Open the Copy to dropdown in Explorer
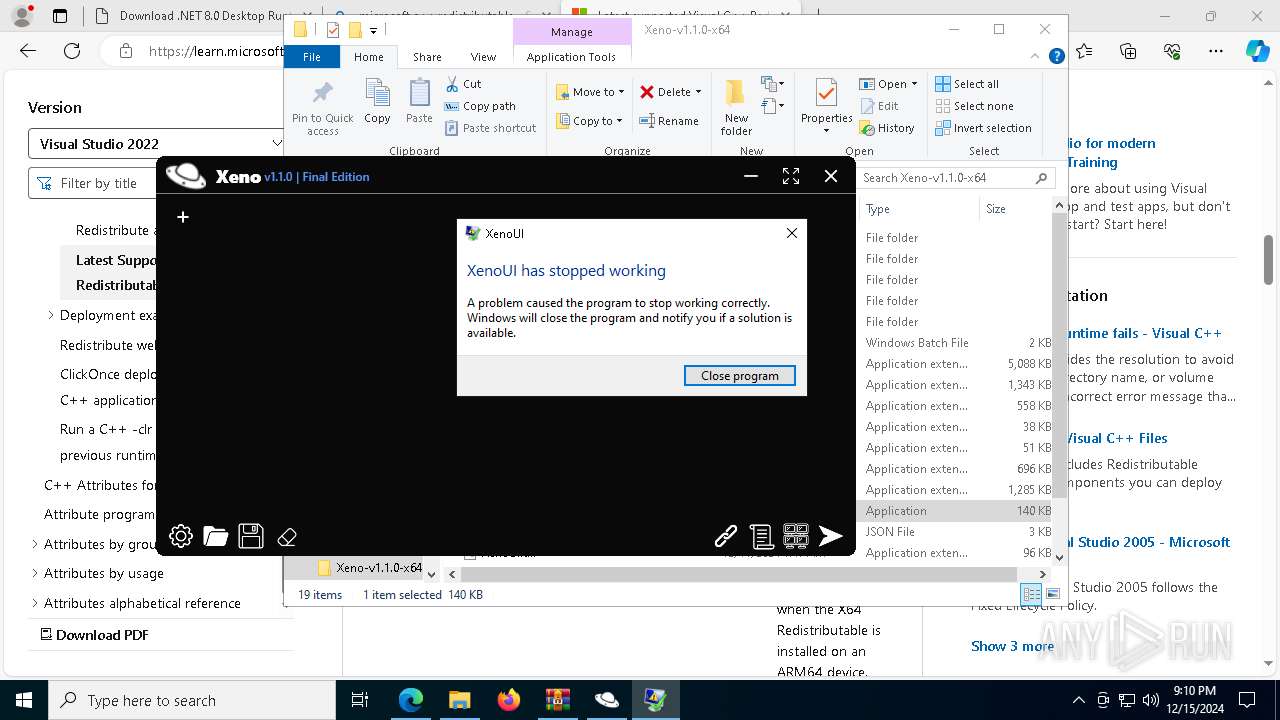The height and width of the screenshot is (720, 1280). pyautogui.click(x=589, y=121)
